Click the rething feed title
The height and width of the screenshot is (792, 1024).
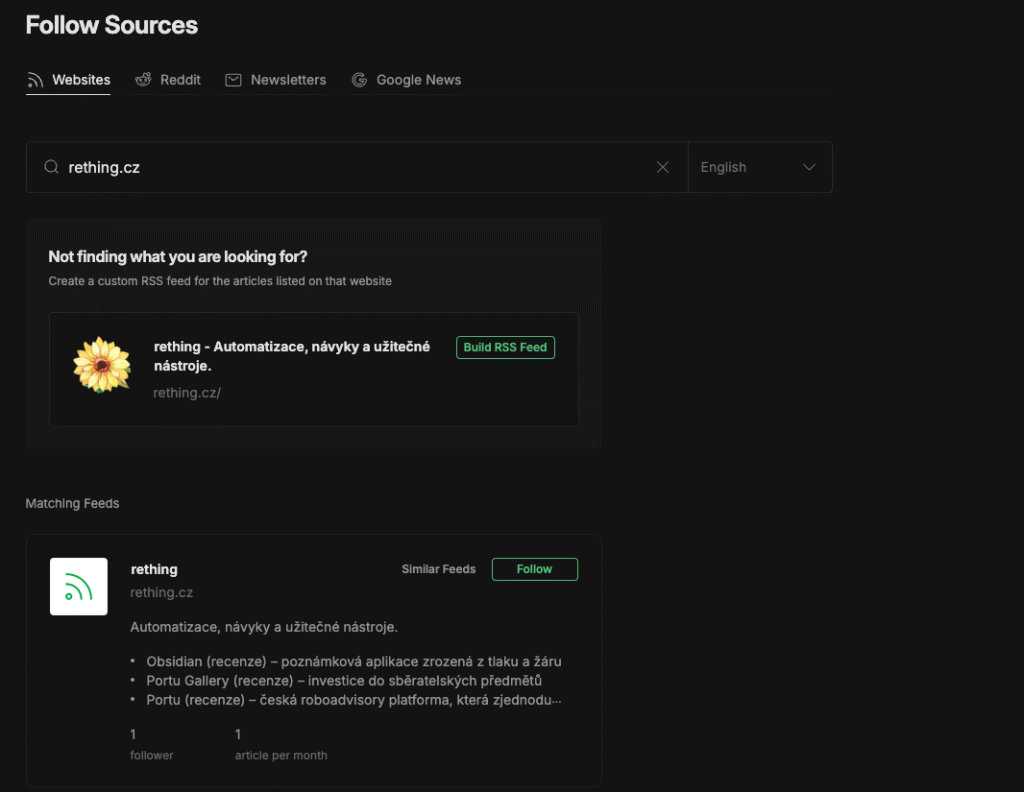(x=154, y=569)
